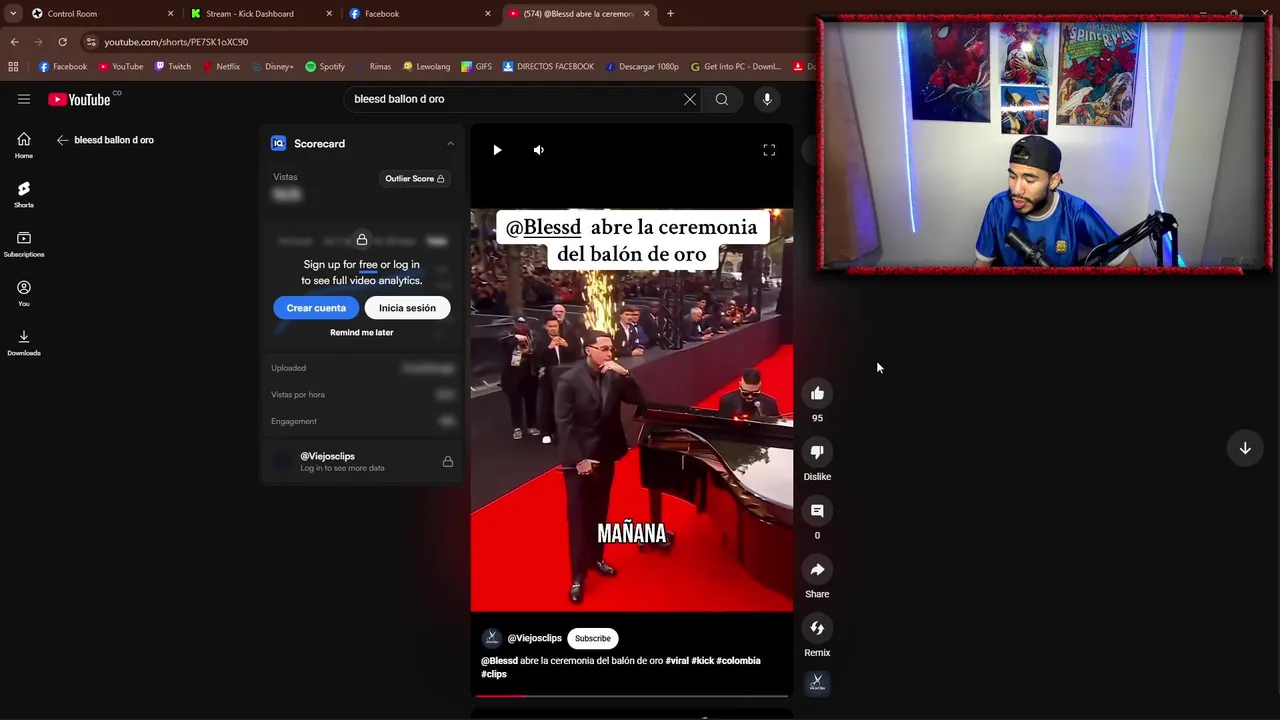Open the locked Outlier Score button

415,179
